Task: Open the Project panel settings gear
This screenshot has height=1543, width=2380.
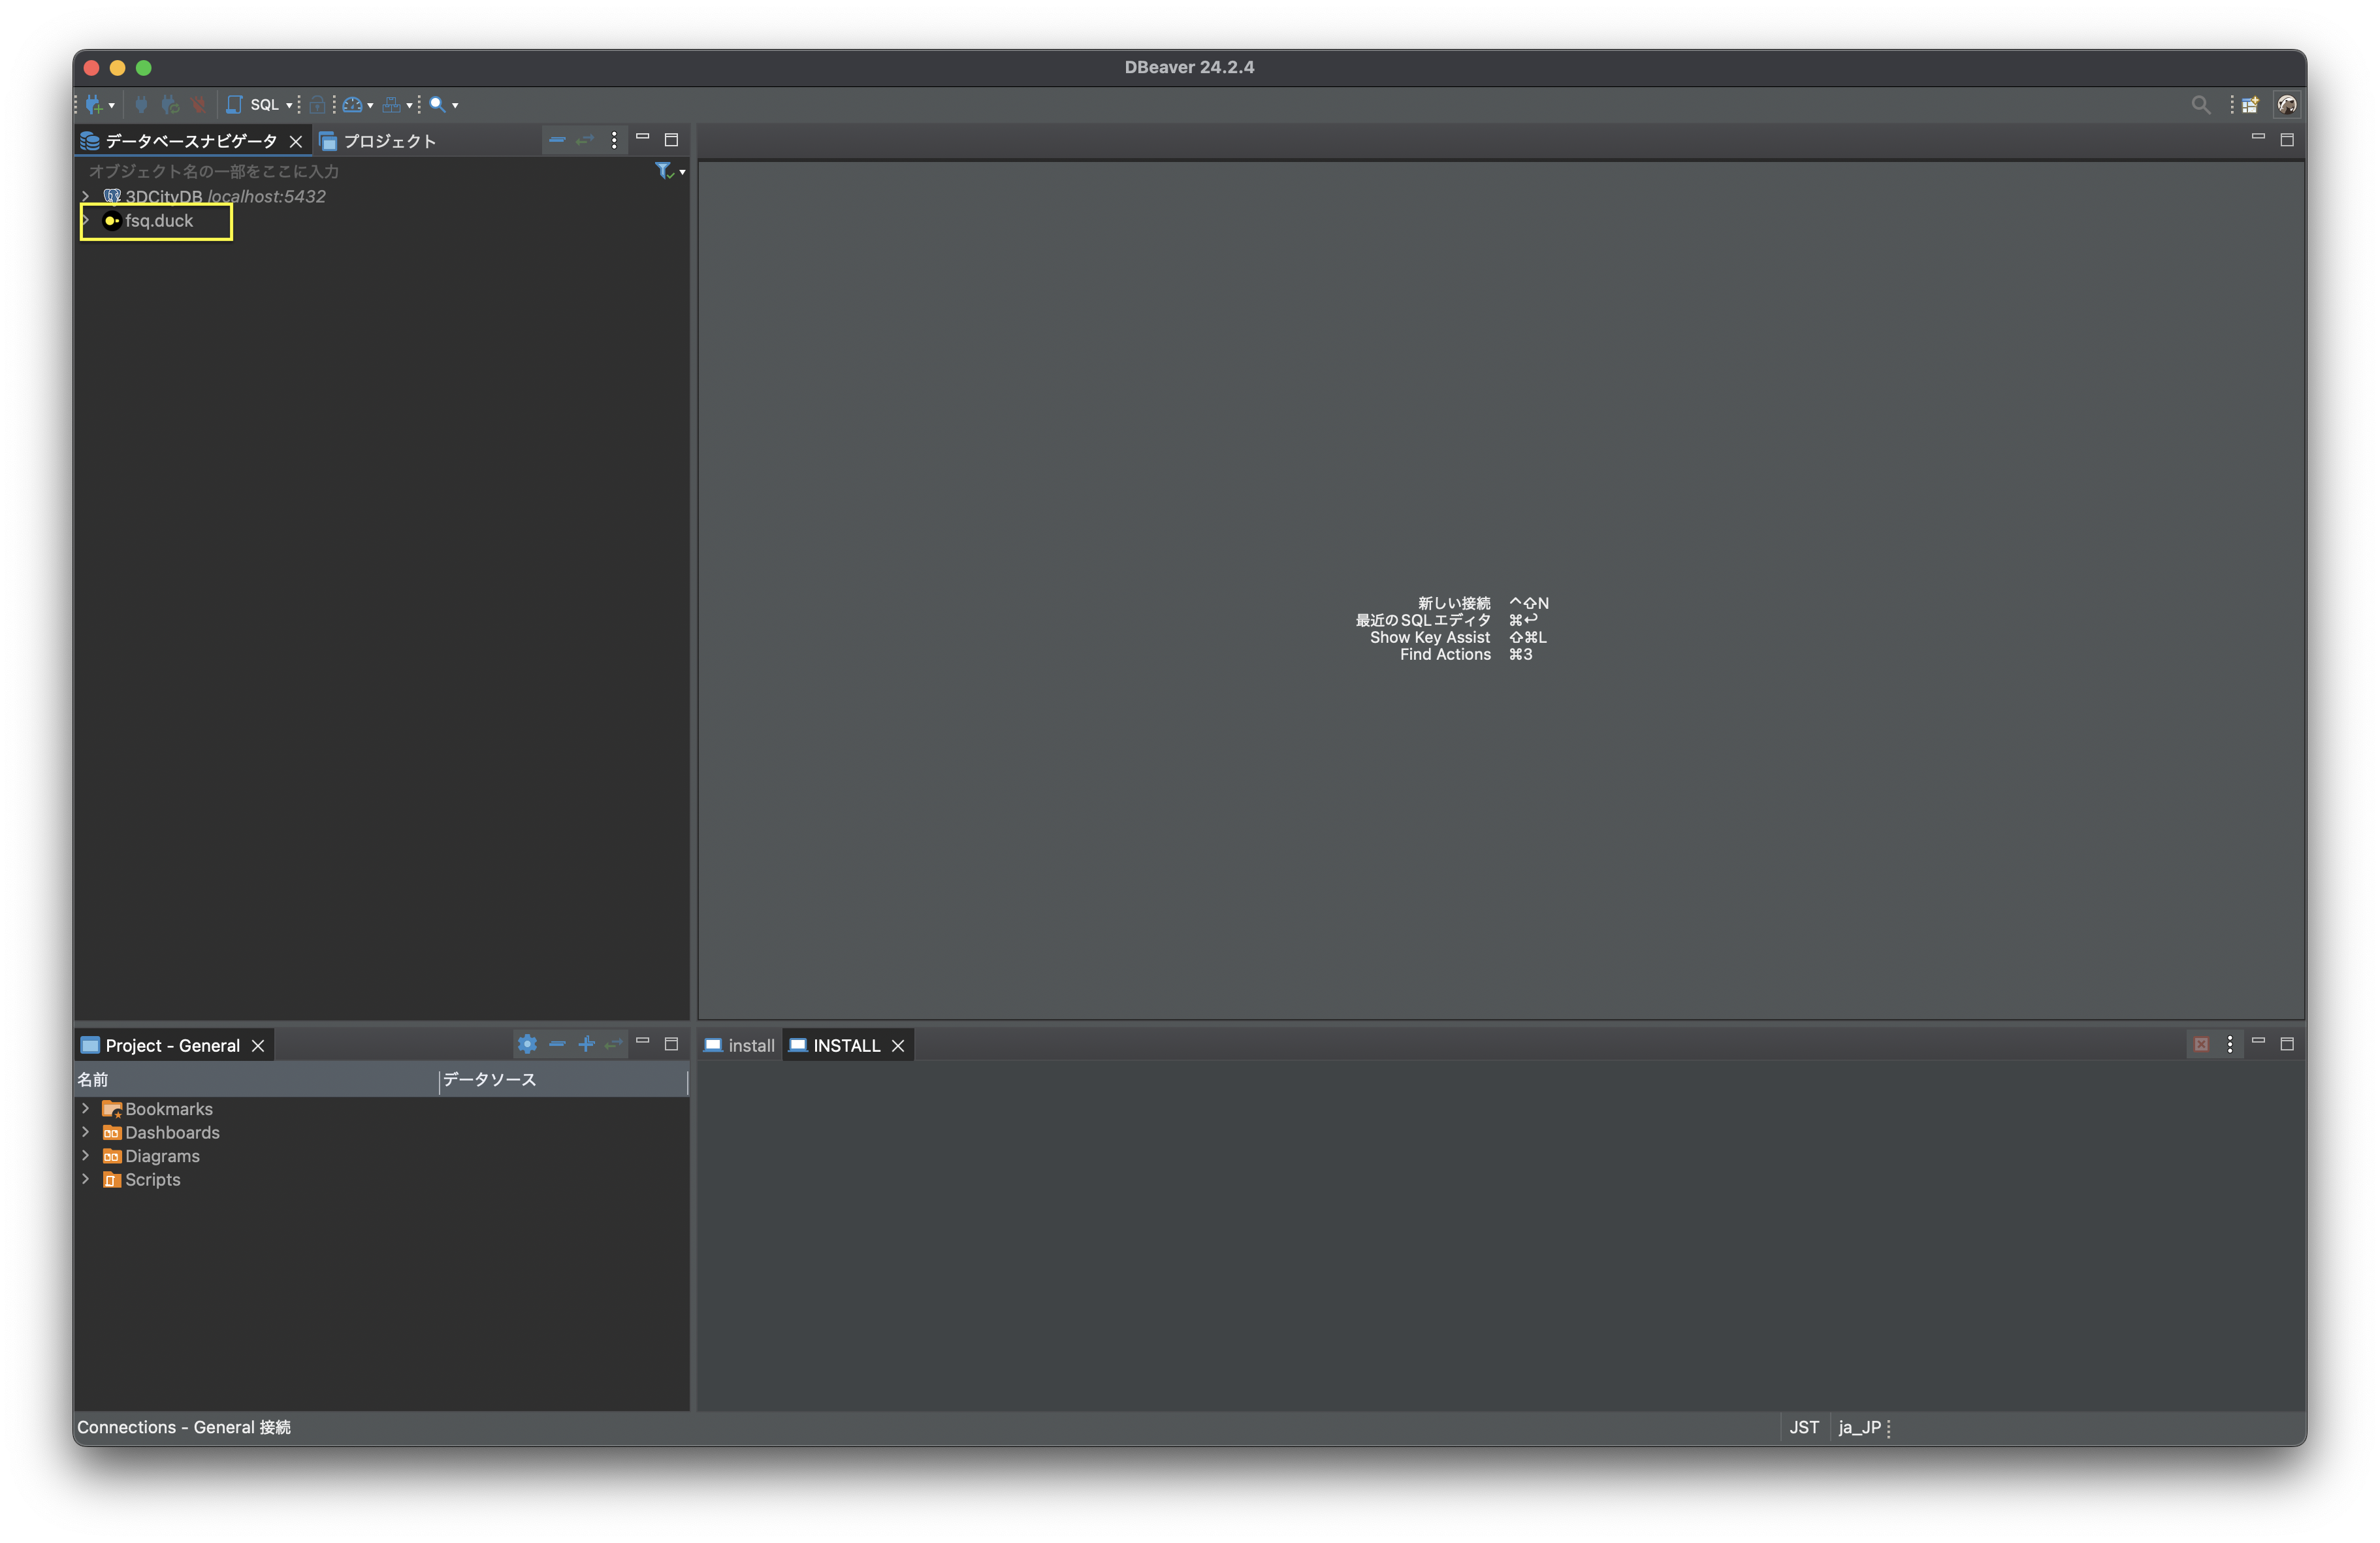Action: (x=527, y=1044)
